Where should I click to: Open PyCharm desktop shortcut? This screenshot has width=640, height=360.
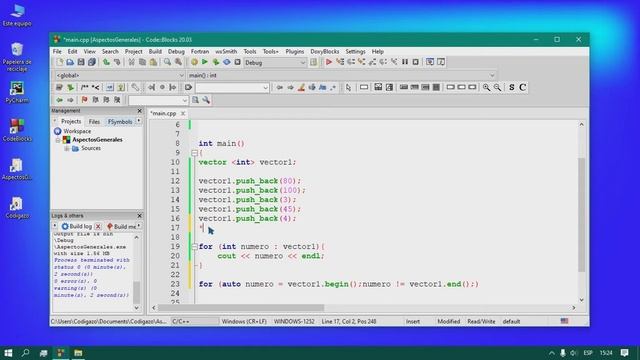[17, 92]
